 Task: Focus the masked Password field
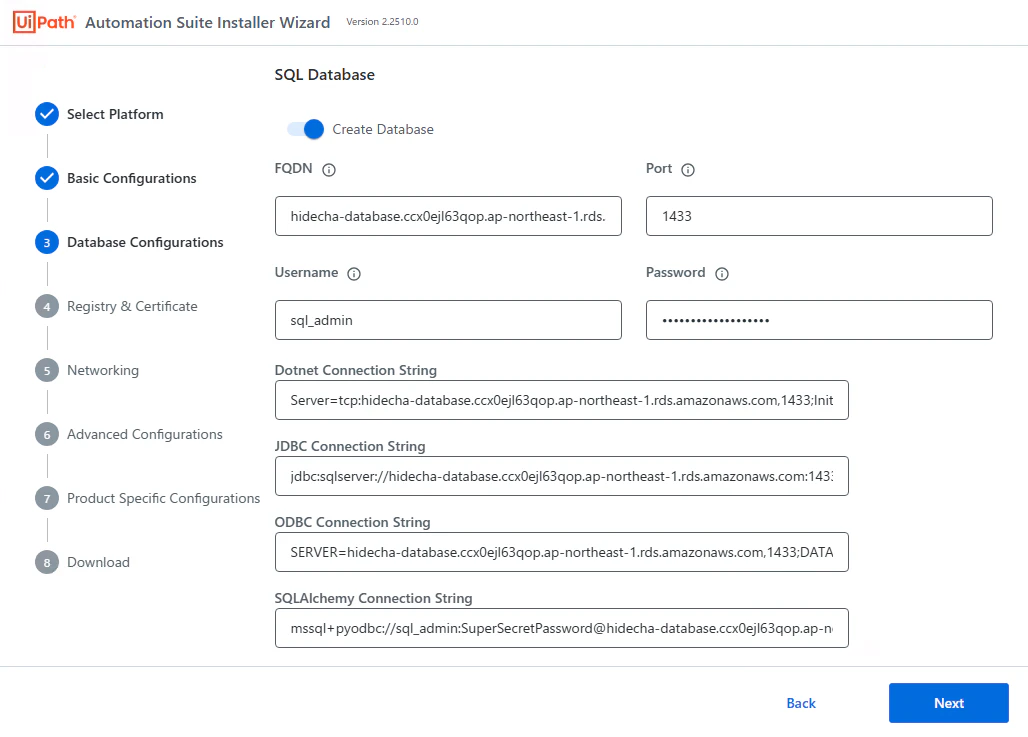819,320
